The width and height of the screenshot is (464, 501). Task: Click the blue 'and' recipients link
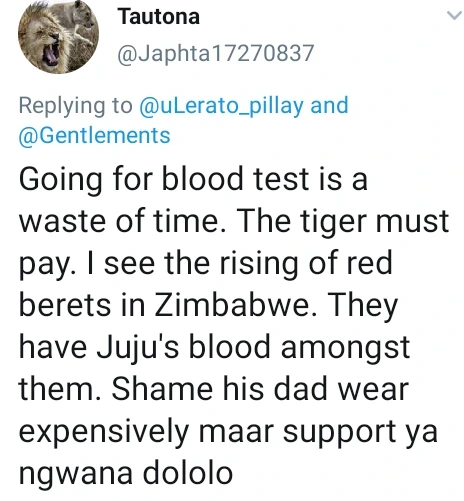click(x=329, y=105)
